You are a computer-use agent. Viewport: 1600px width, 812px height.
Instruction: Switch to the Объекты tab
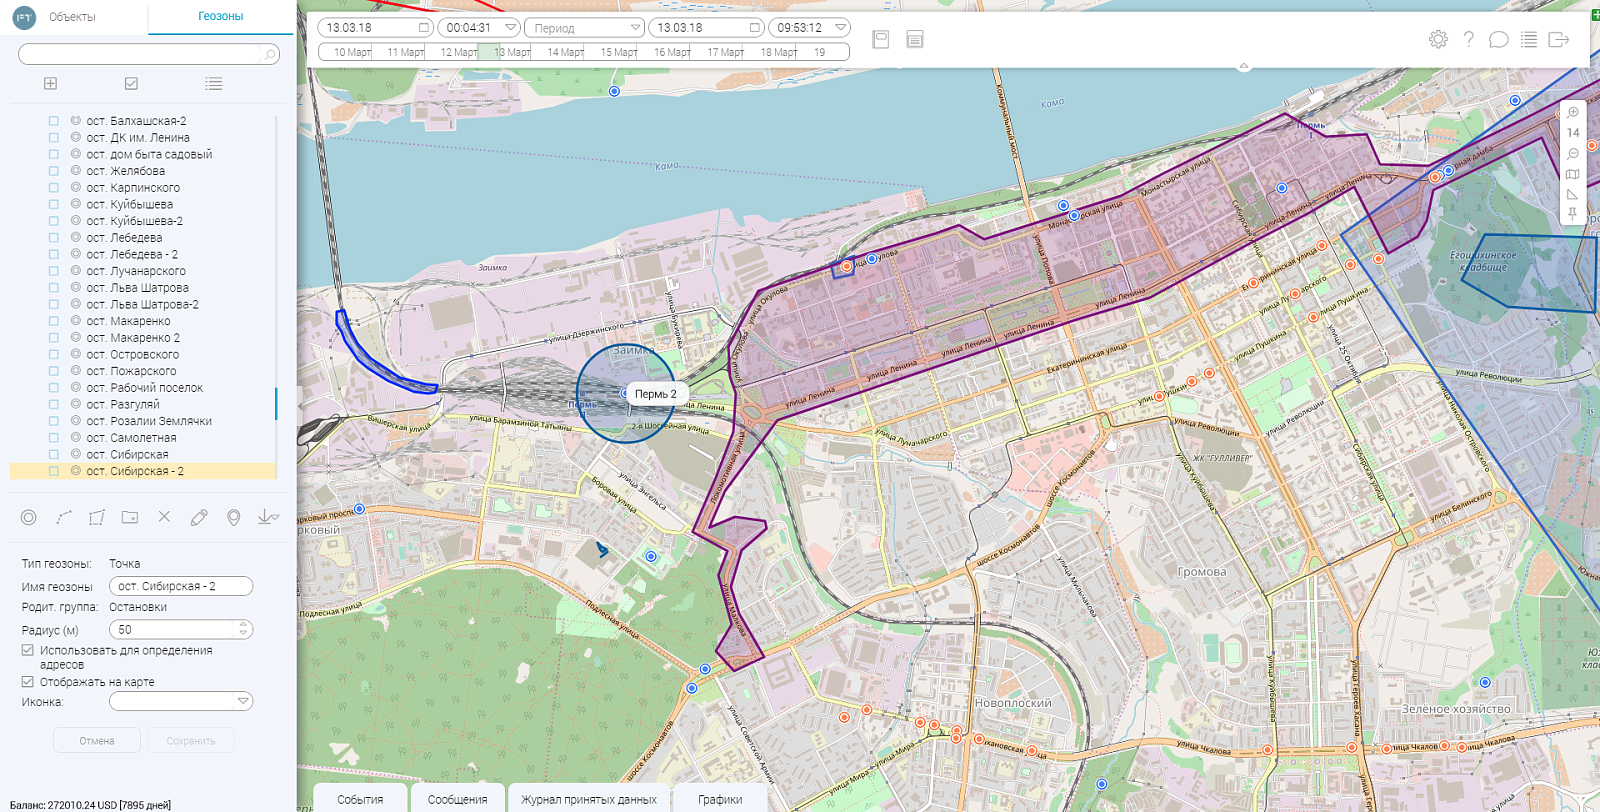(73, 17)
